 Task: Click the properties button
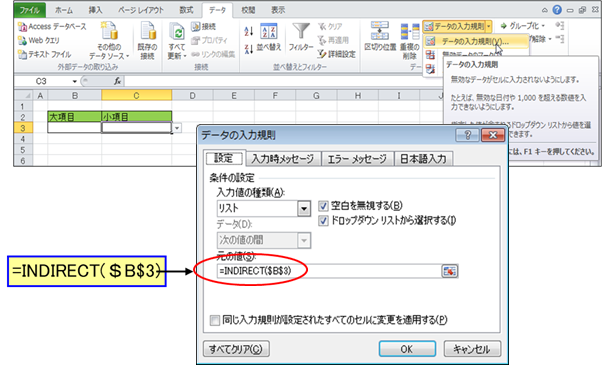(x=209, y=40)
